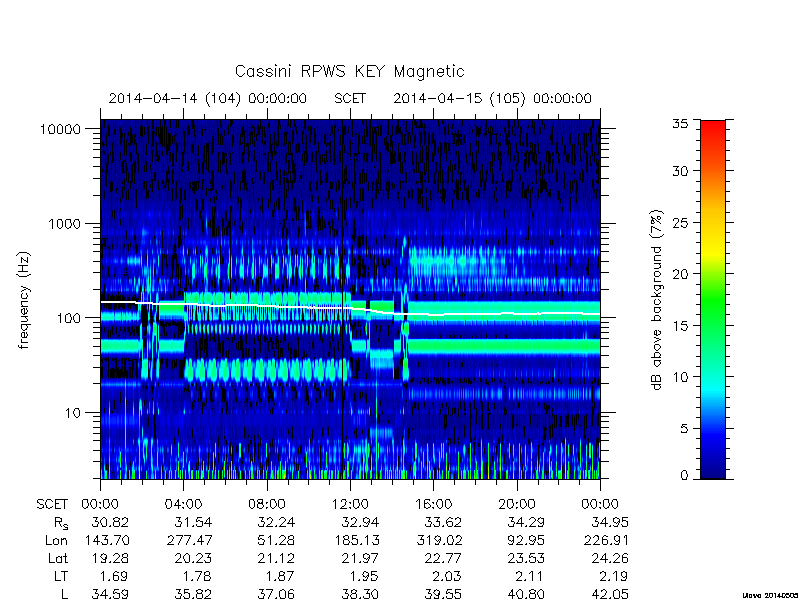Select the LT value 1.78

click(197, 577)
